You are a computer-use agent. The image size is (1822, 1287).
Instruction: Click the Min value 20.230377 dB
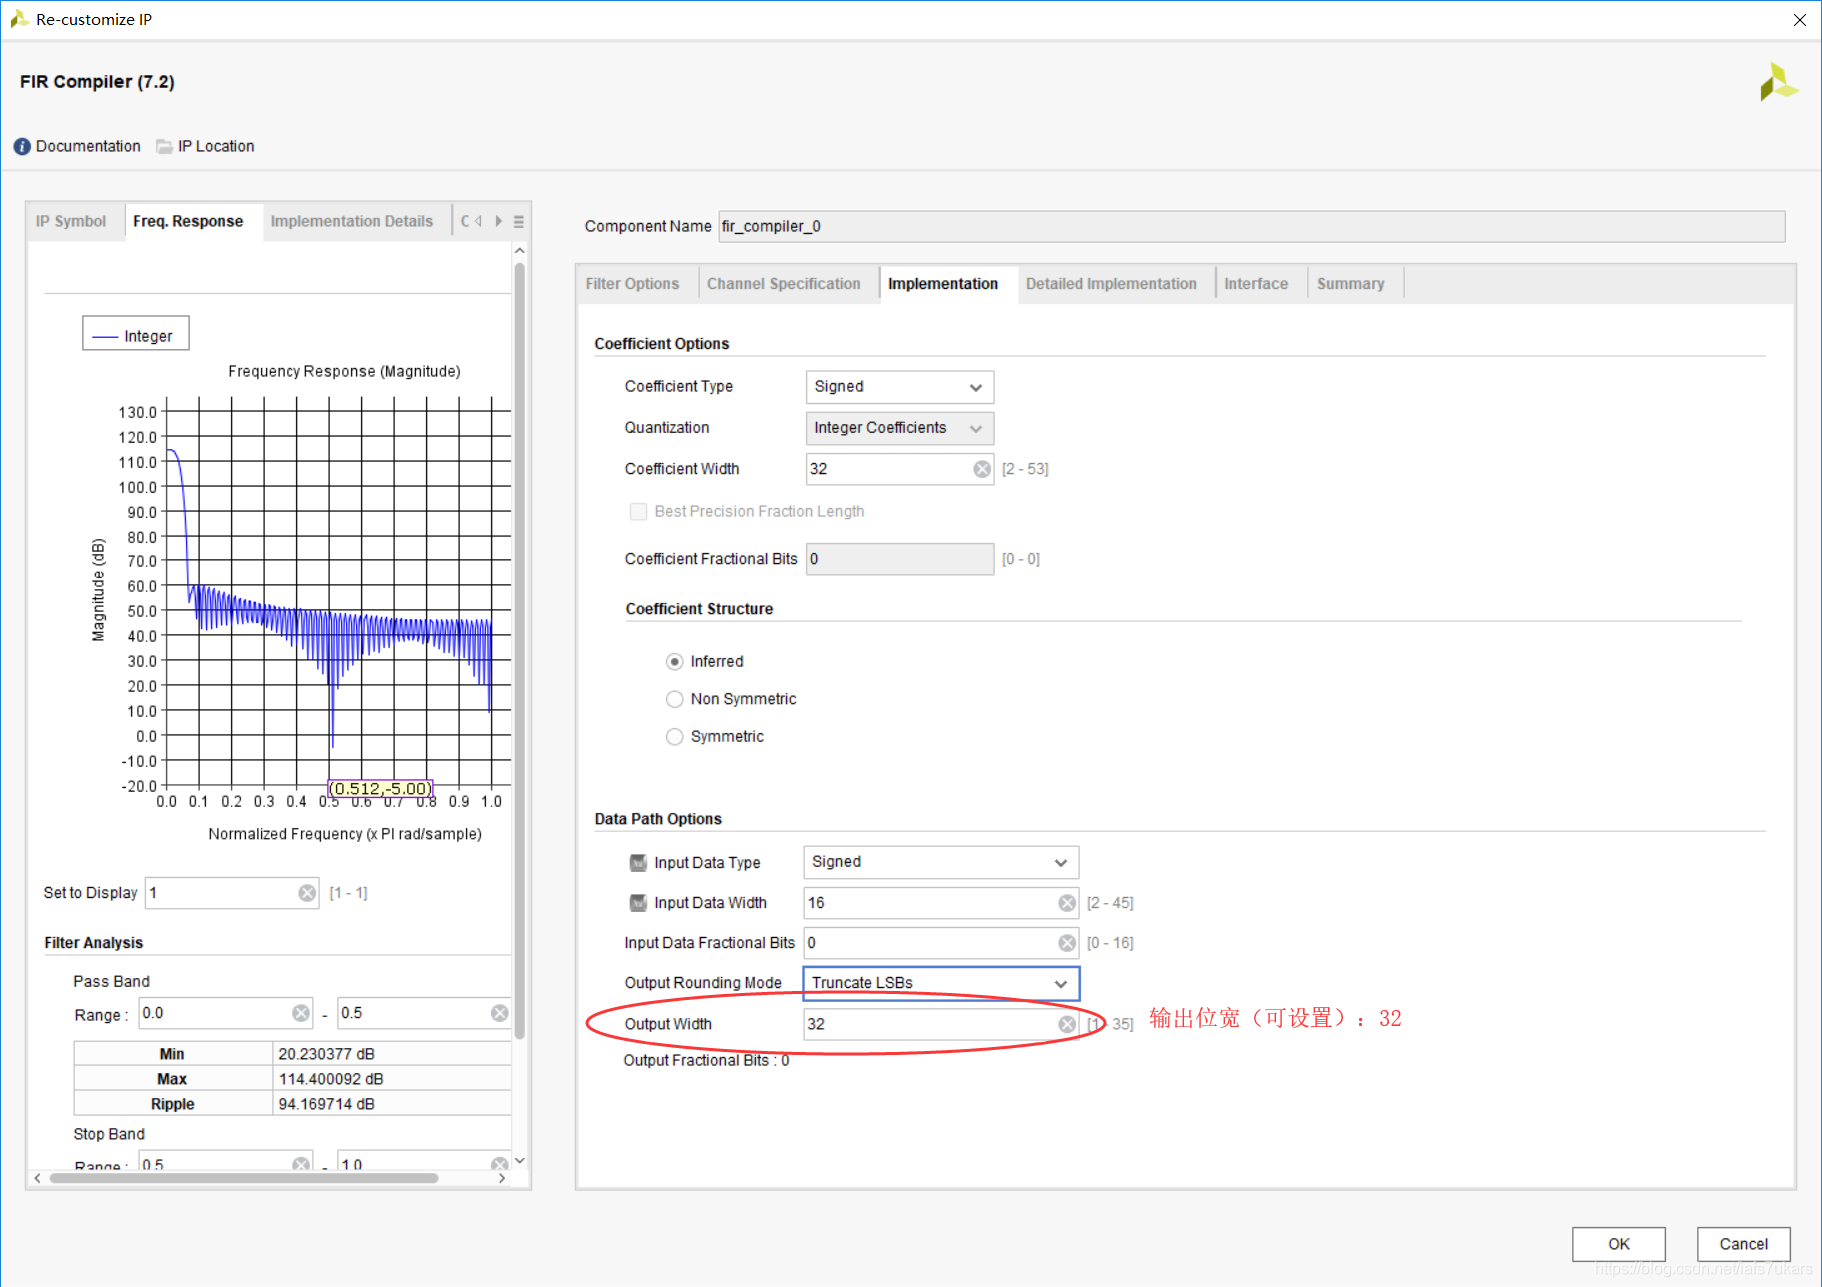click(x=327, y=1054)
